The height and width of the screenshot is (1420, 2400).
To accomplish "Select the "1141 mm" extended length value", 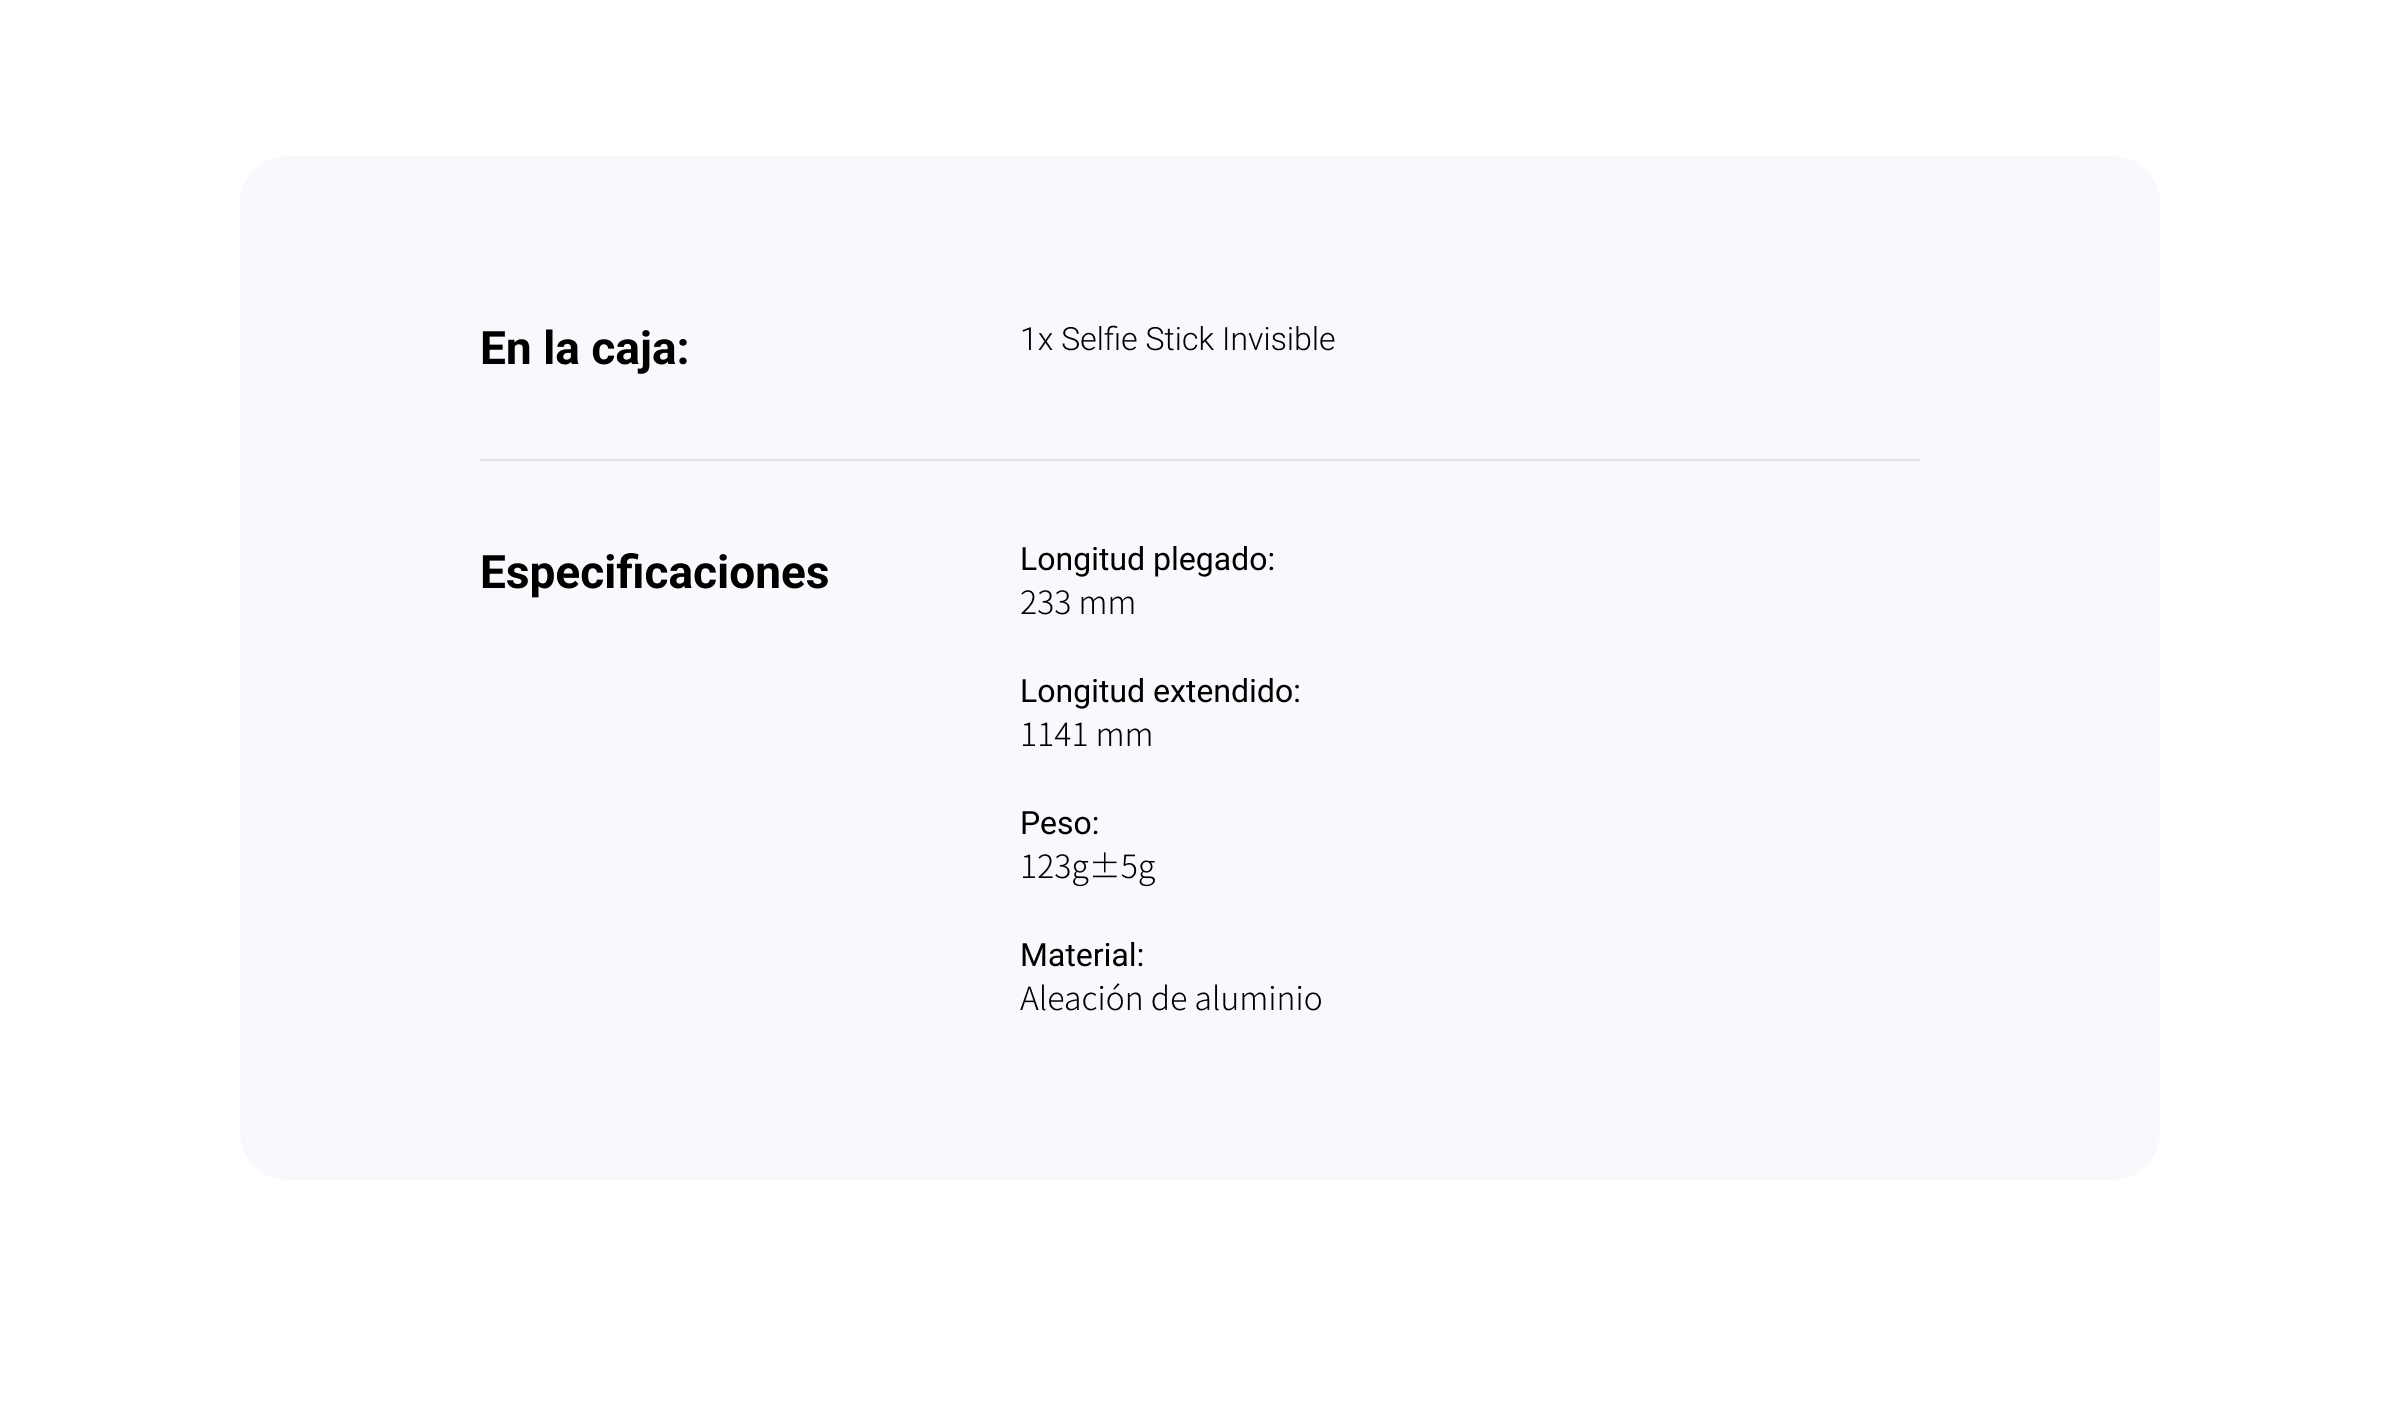I will pos(1086,735).
